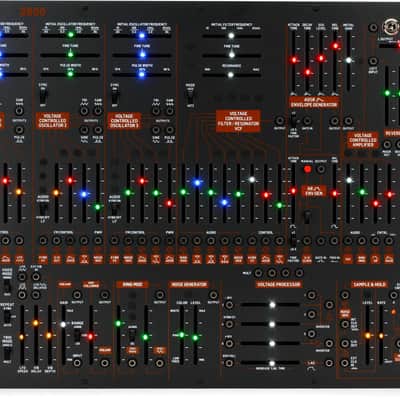Click the AR envelope attack time slider
This screenshot has height=400, width=400.
[293, 192]
